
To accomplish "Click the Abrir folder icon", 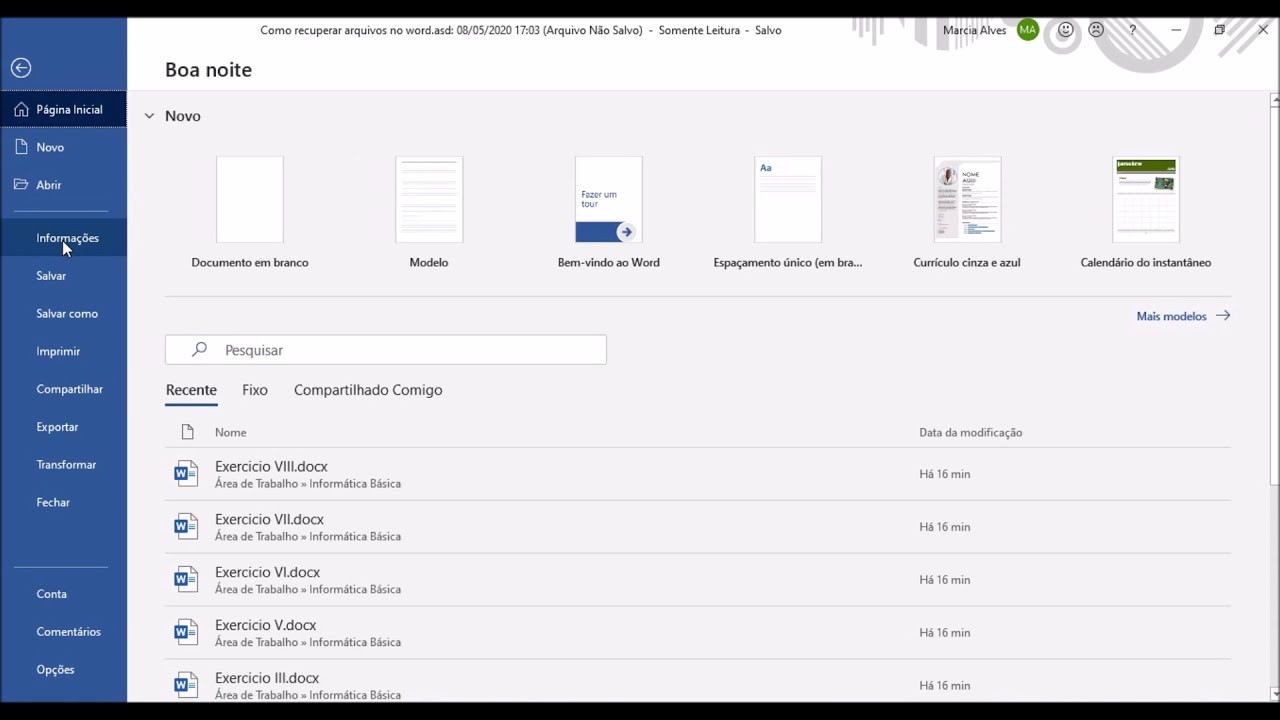I will click(x=21, y=185).
